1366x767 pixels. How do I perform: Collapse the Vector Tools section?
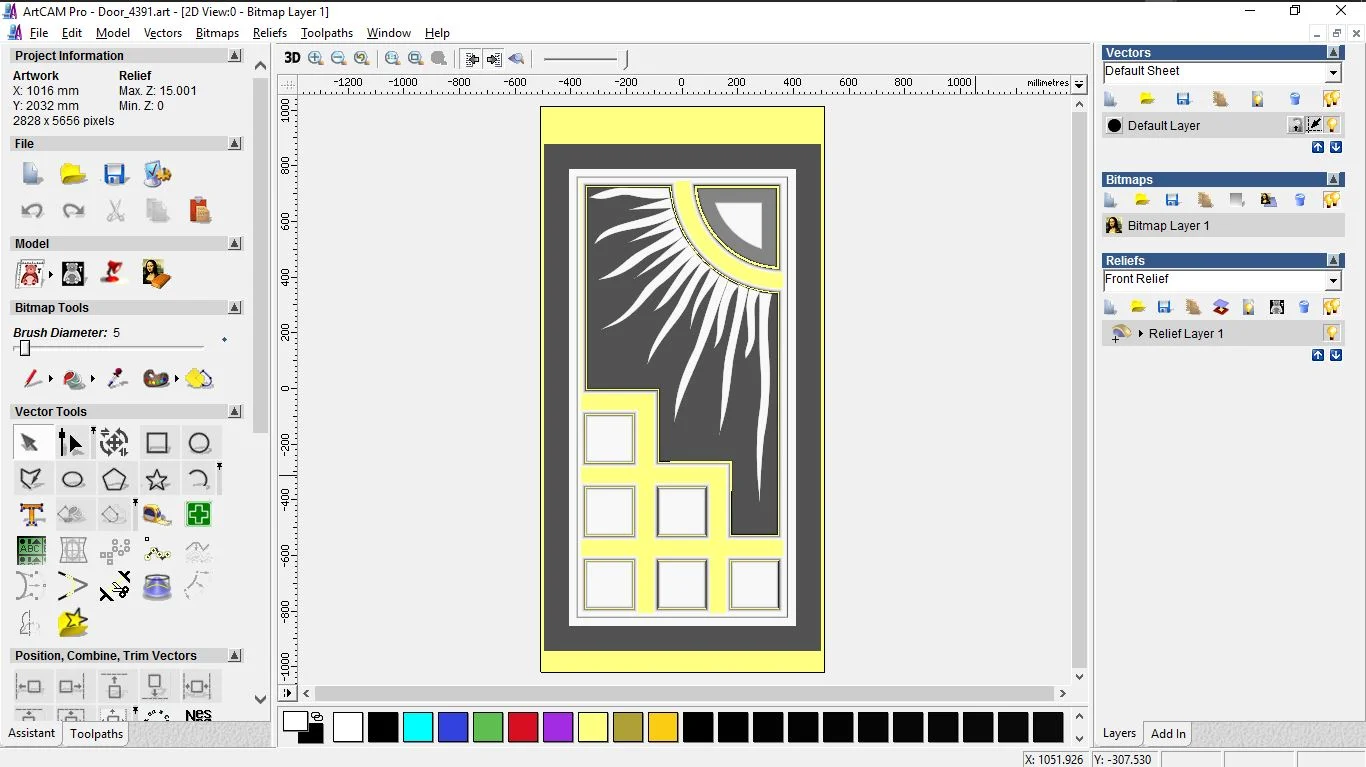235,412
